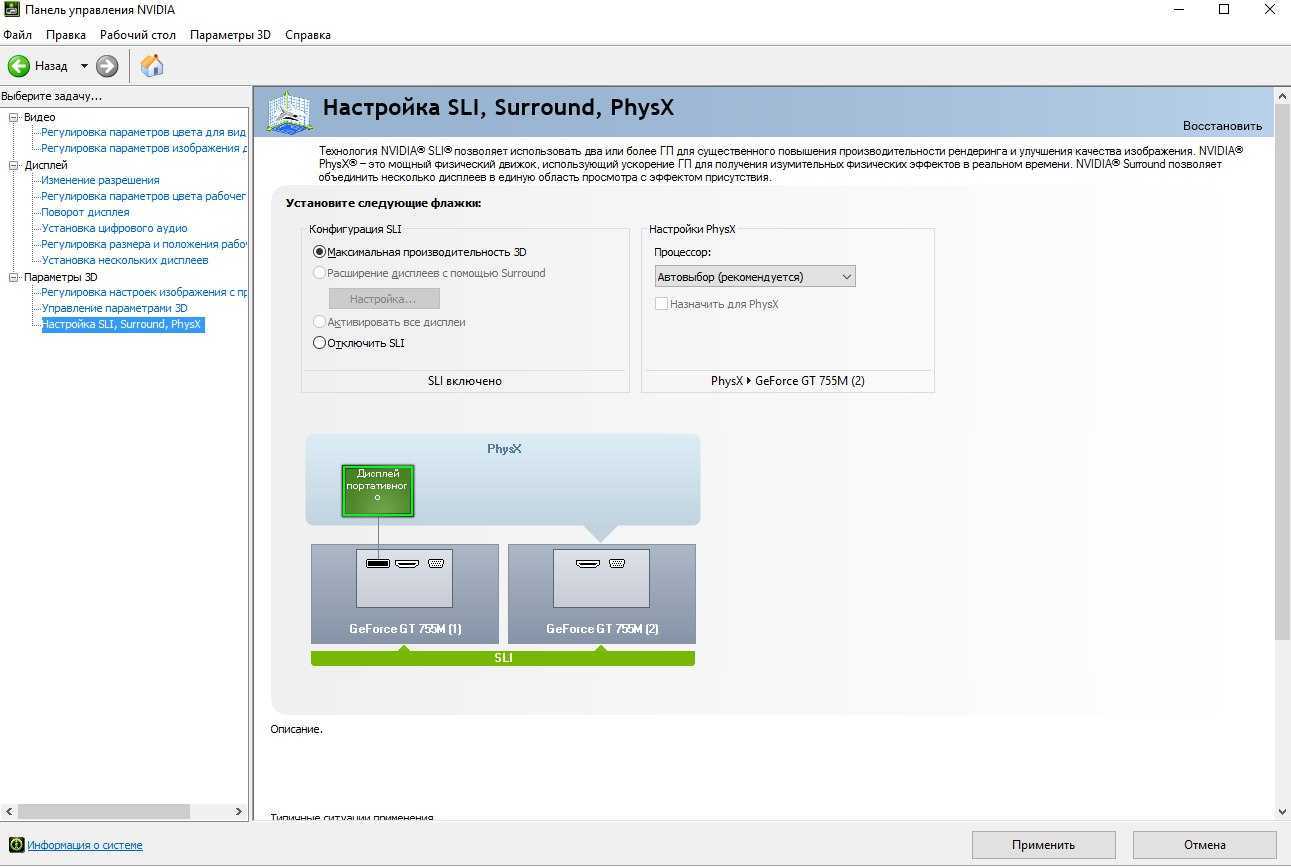Toggle the "Назначить для PhysX" checkbox
This screenshot has width=1291, height=867.
point(661,304)
